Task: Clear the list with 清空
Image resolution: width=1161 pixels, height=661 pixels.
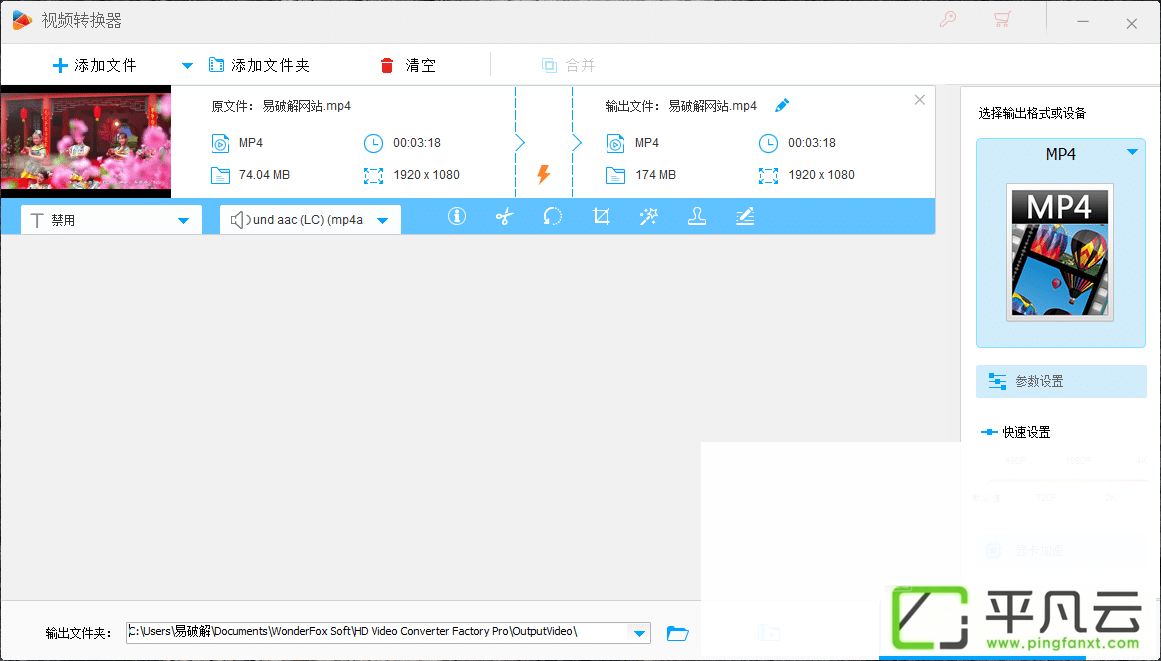Action: (408, 66)
